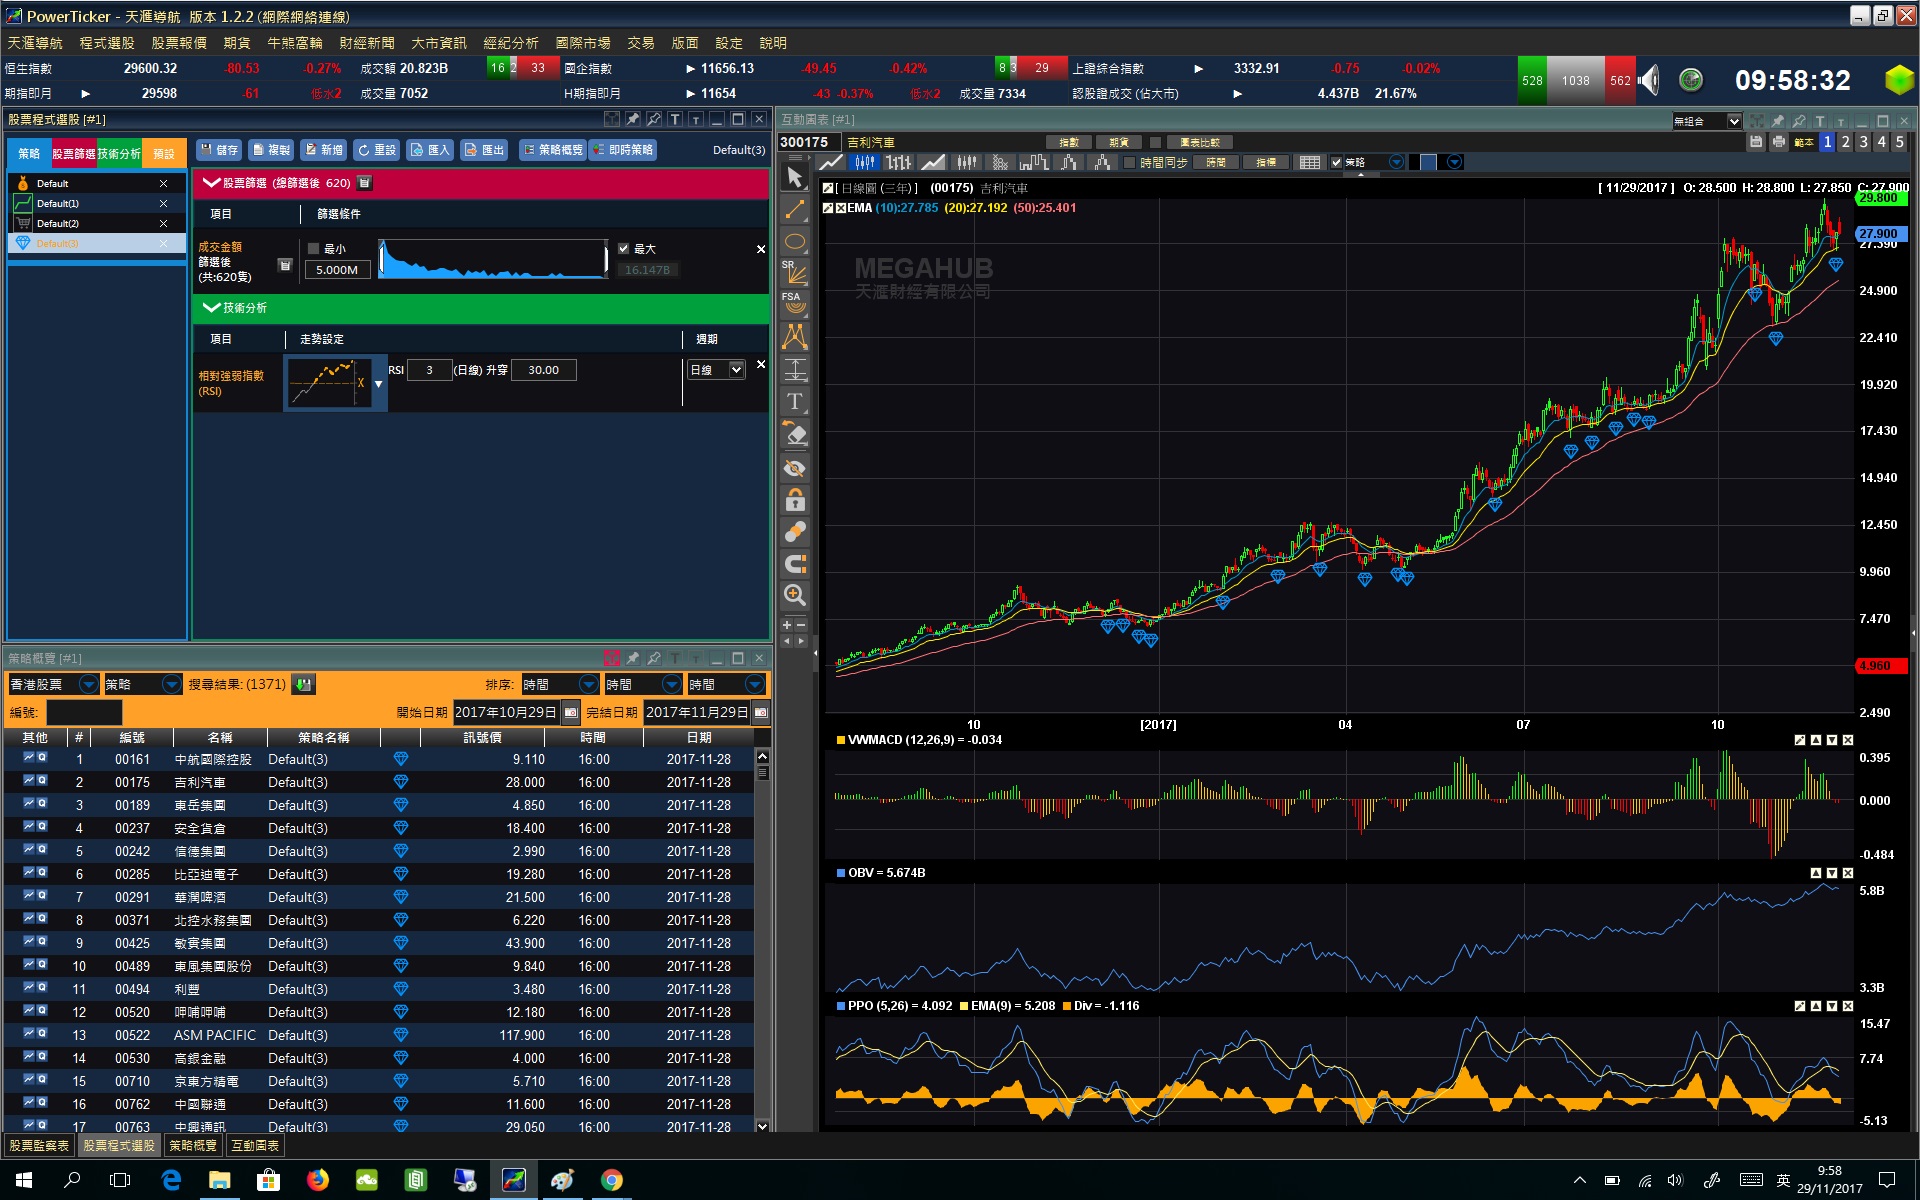Click the speaker sound icon in header
1920x1200 pixels.
coord(1649,80)
